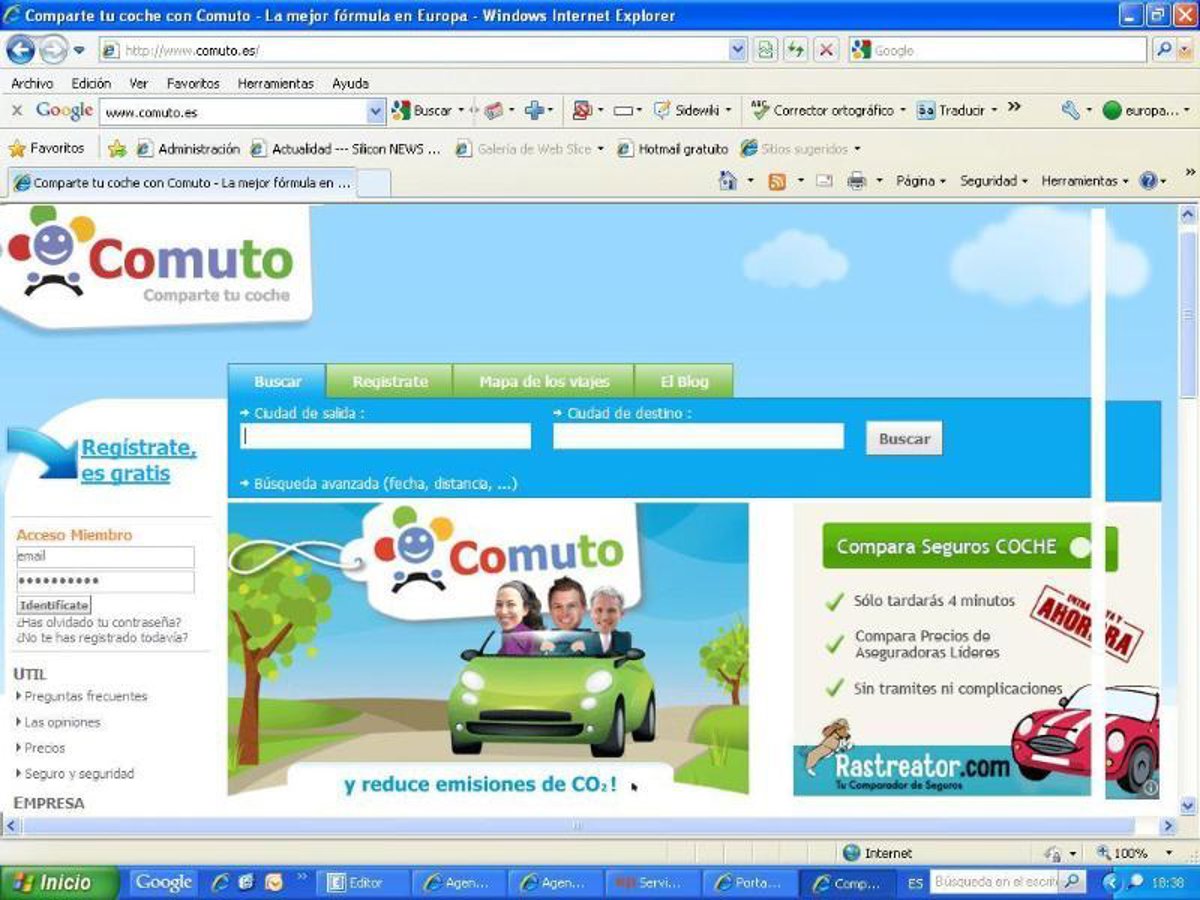Click the blue help question mark icon
The height and width of the screenshot is (900, 1200).
pyautogui.click(x=1148, y=181)
